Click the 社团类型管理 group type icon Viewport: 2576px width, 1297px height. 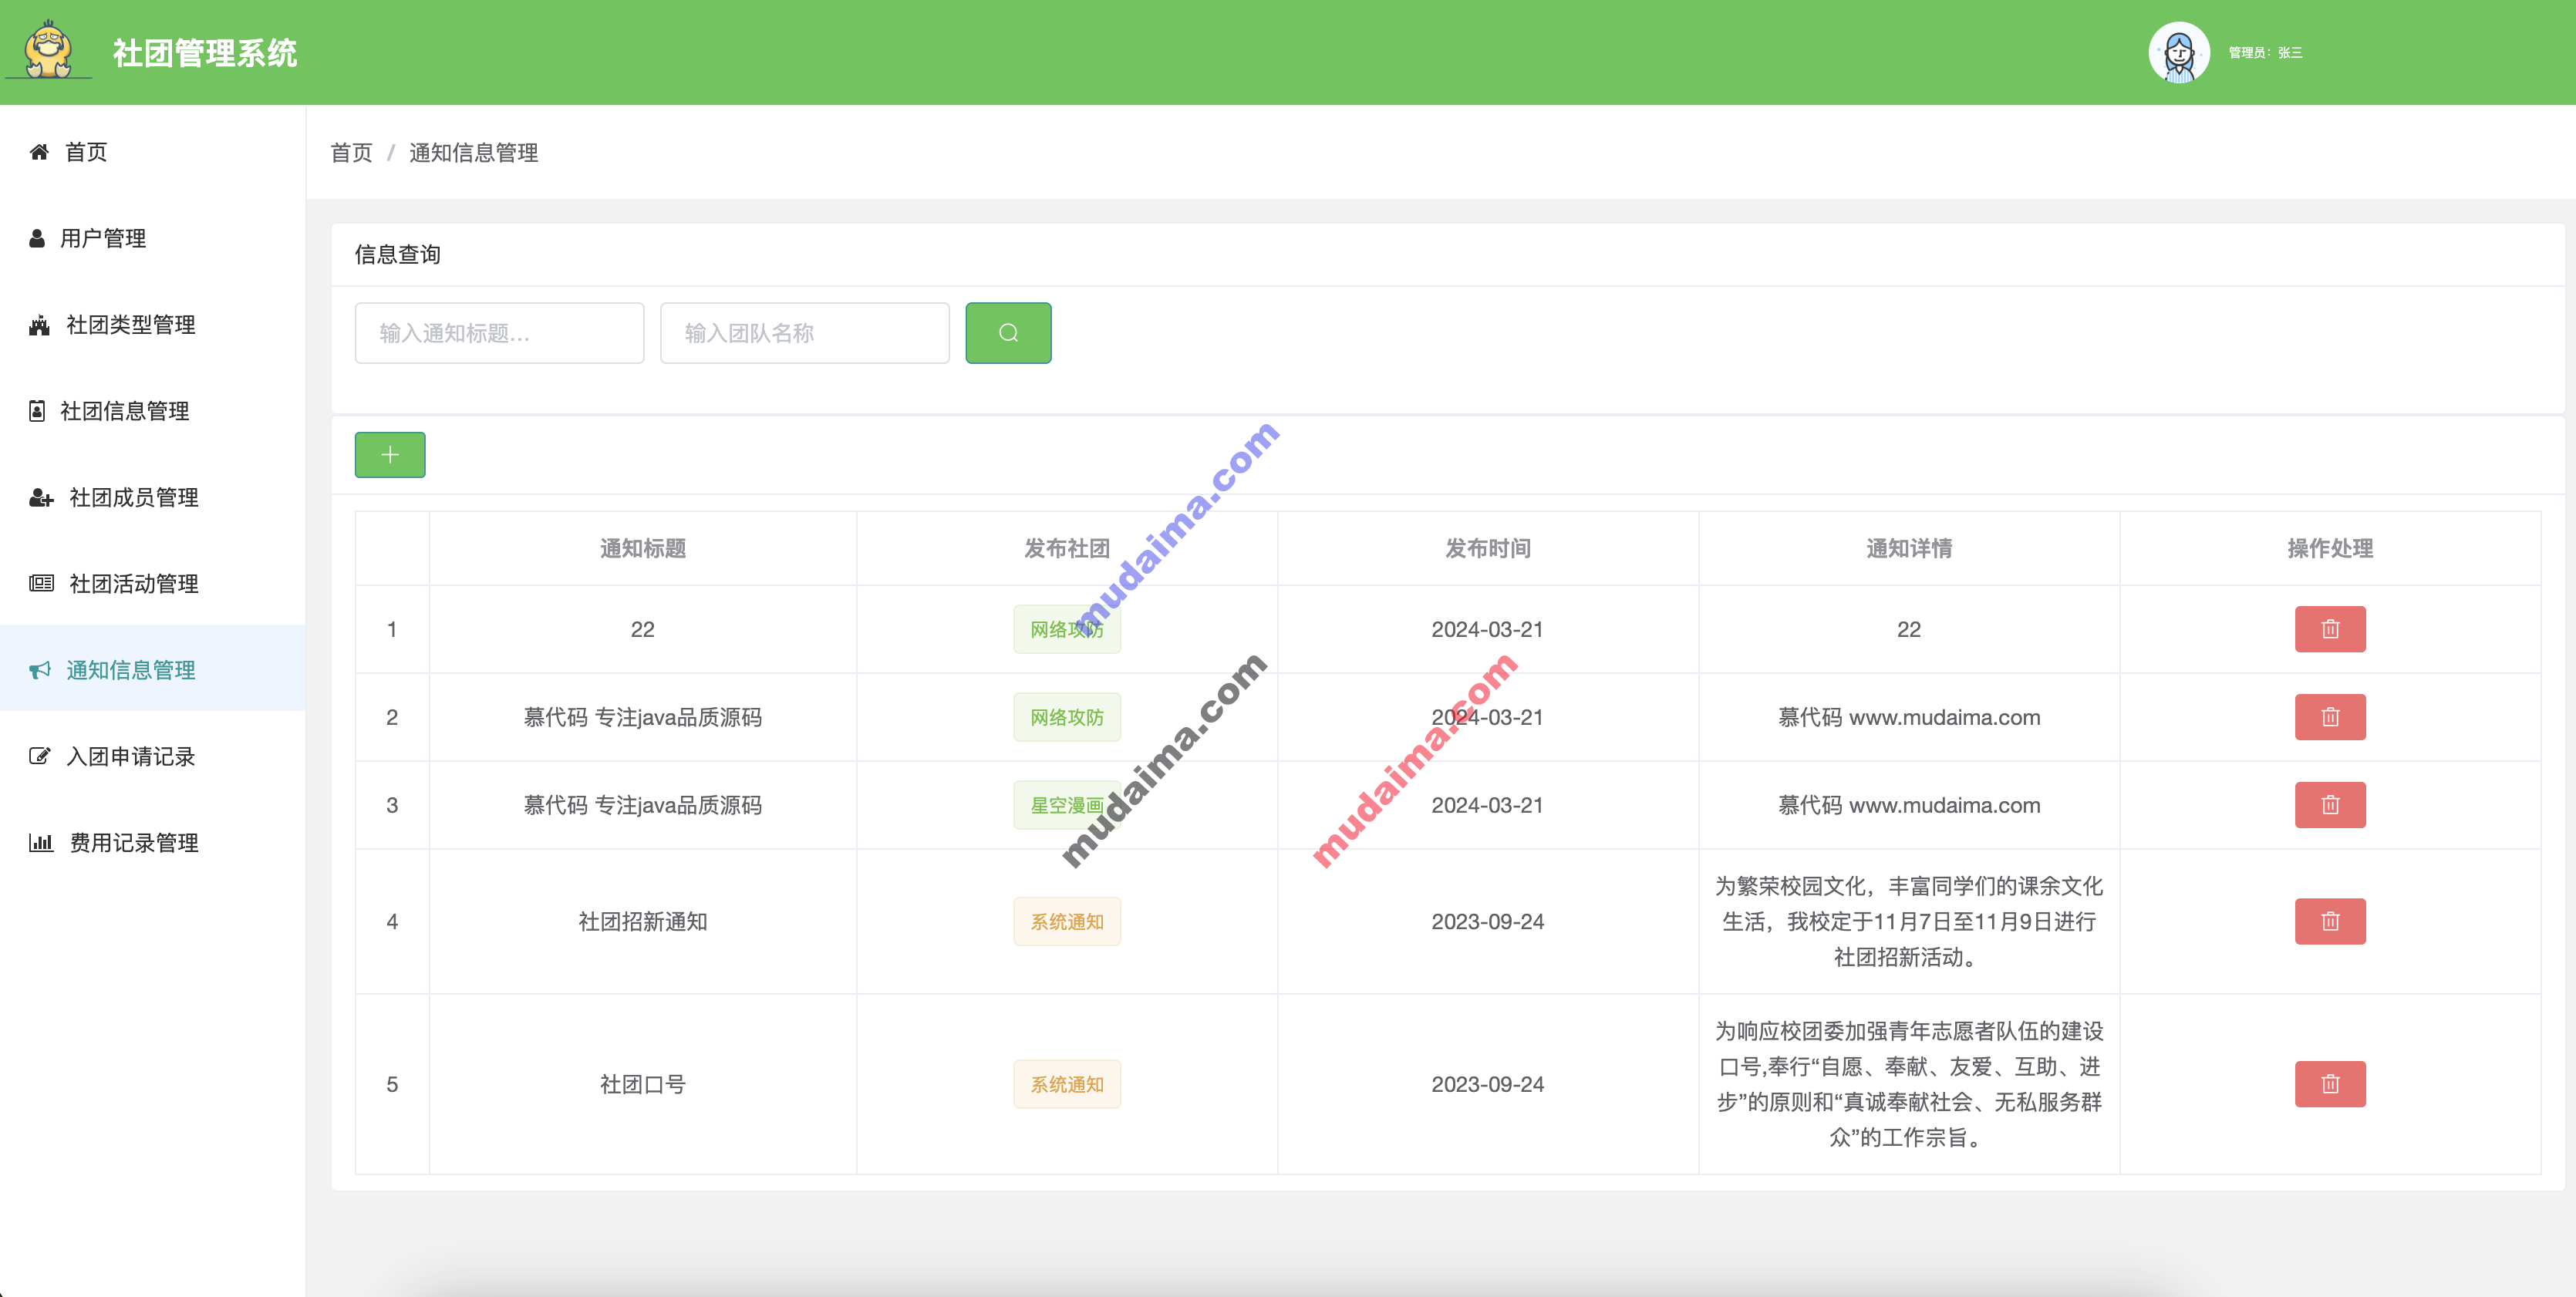[38, 324]
